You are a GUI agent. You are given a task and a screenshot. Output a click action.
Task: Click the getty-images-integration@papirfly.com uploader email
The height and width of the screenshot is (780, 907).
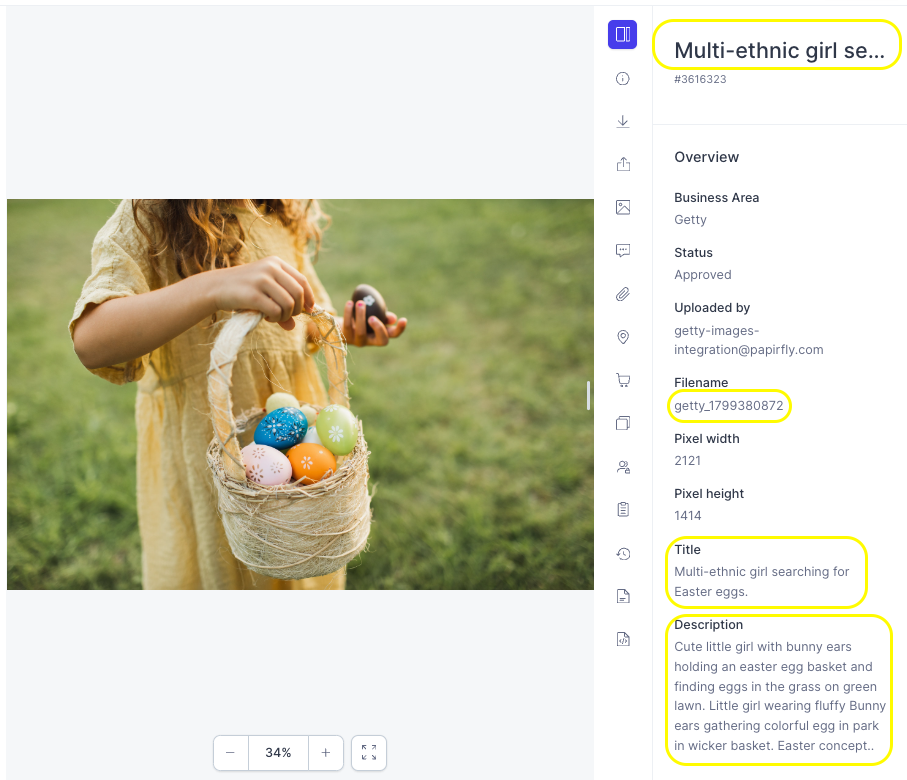(x=749, y=340)
